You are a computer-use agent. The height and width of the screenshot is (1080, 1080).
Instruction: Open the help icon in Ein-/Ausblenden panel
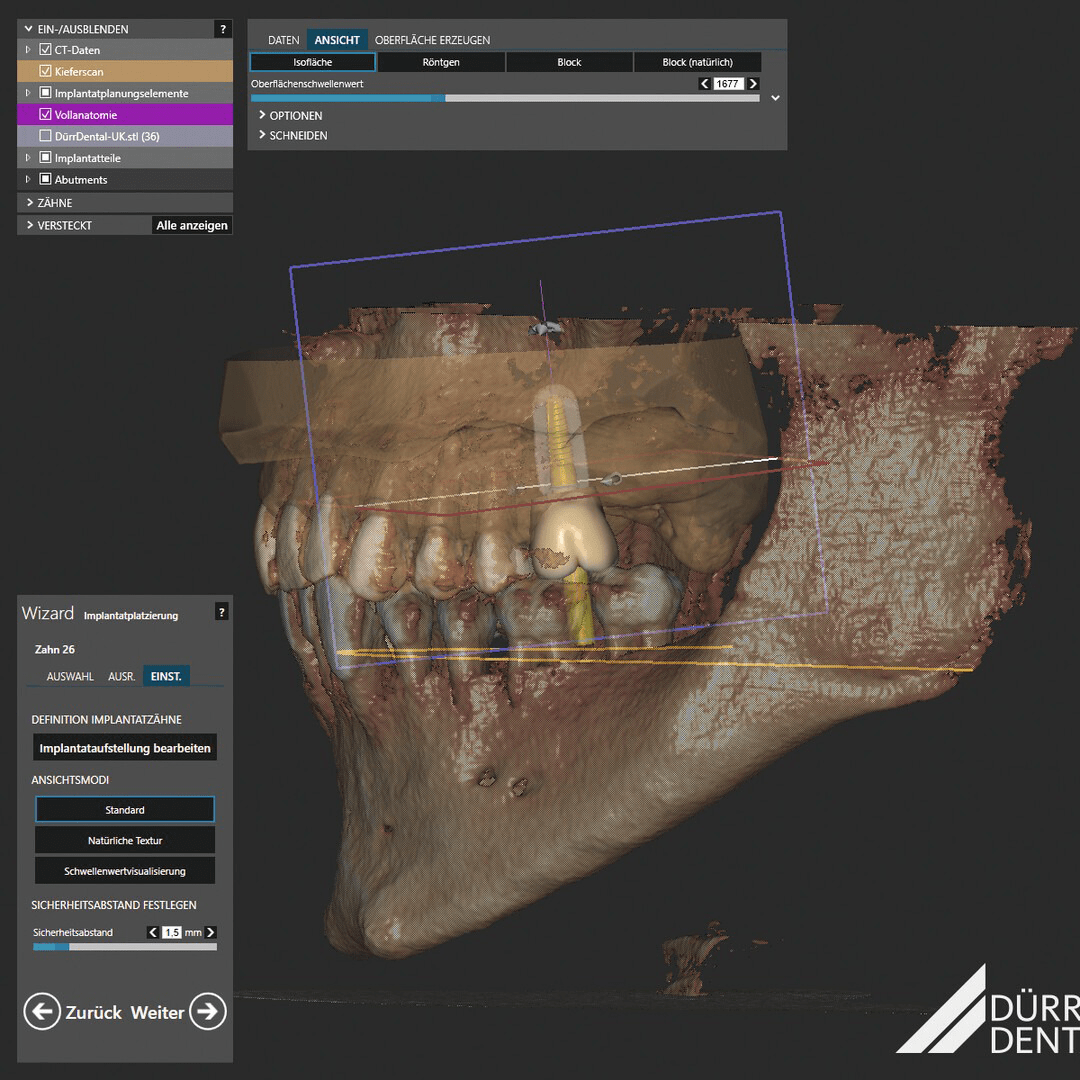tap(222, 29)
